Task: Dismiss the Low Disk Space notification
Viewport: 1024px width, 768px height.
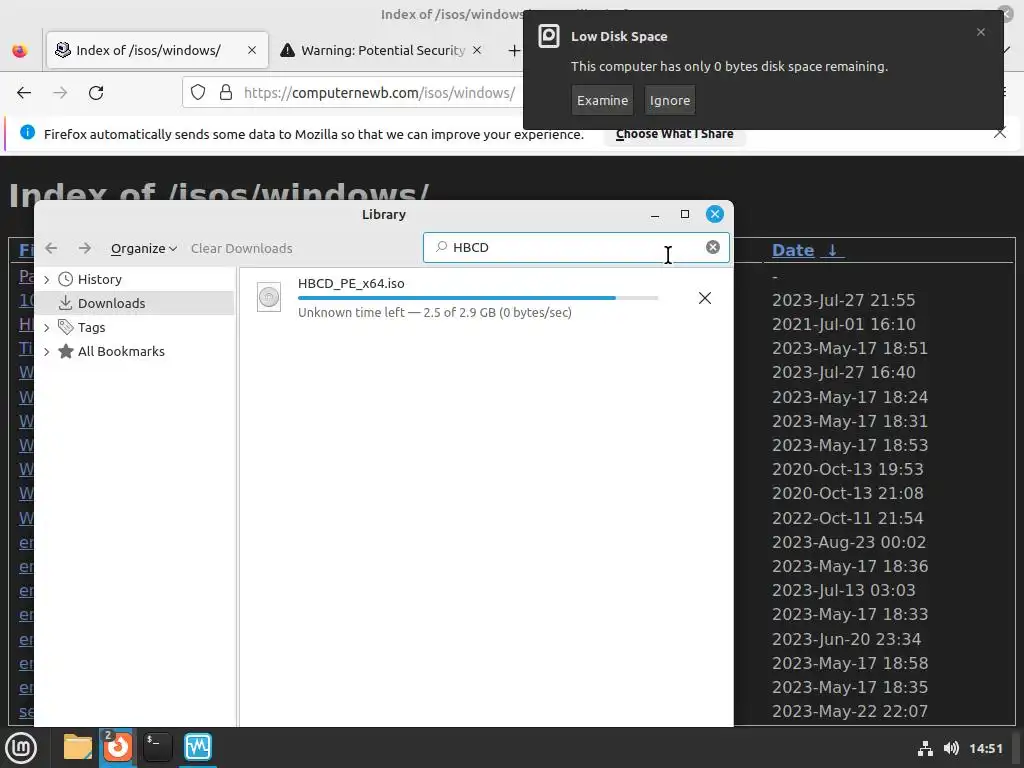Action: tap(981, 32)
